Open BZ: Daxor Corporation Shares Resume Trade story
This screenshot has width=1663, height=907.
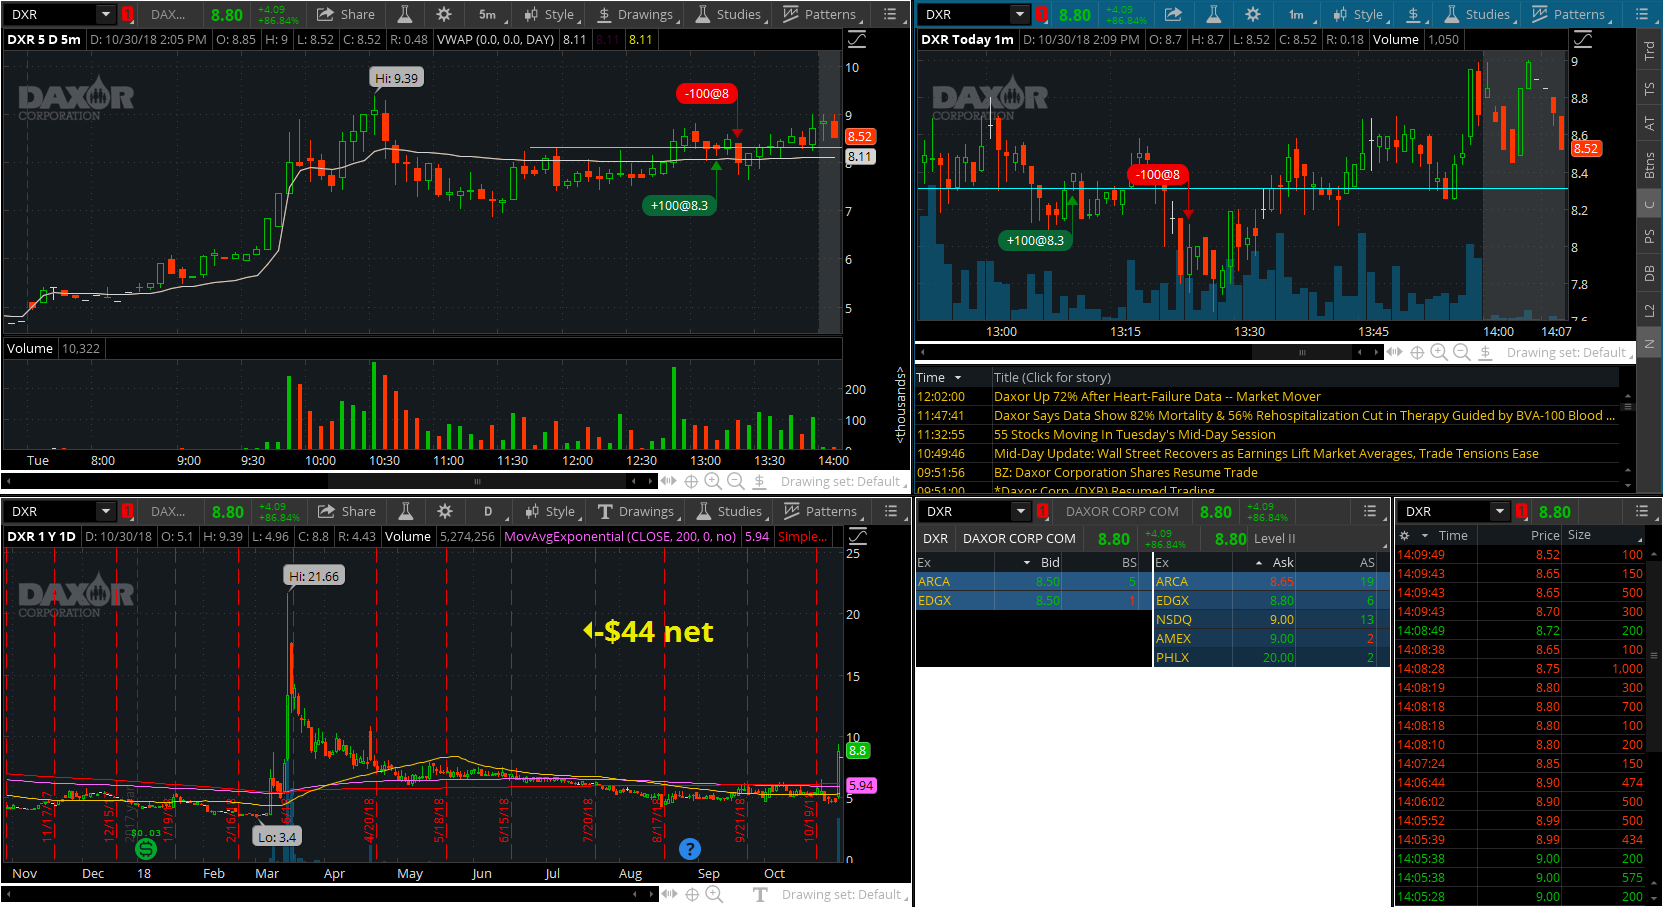coord(1126,472)
